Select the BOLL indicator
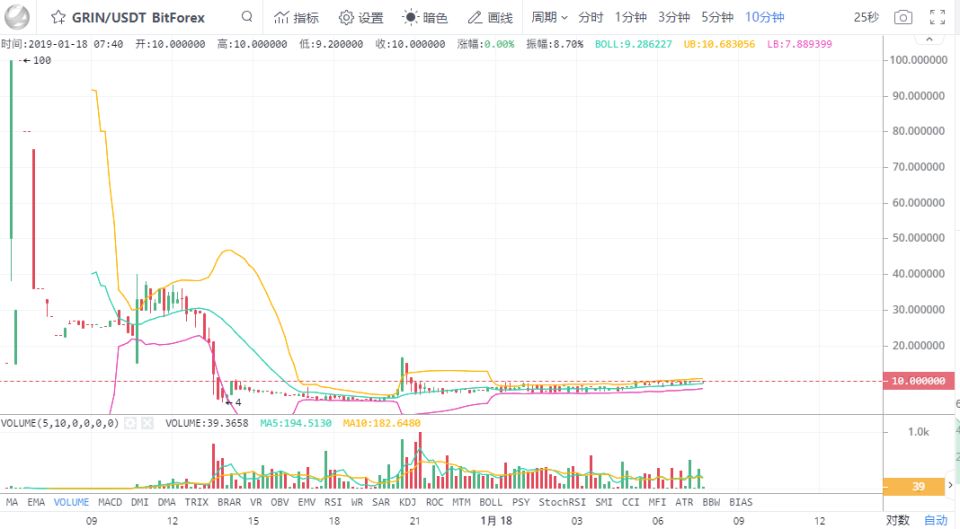The height and width of the screenshot is (529, 960). 490,502
